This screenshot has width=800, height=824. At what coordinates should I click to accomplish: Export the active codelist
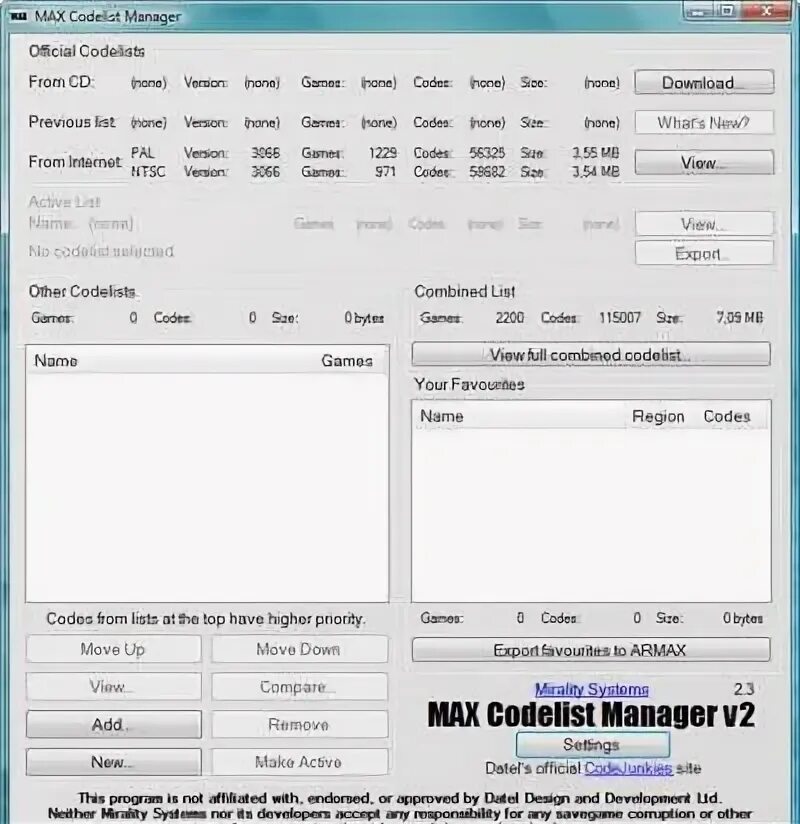(x=704, y=254)
